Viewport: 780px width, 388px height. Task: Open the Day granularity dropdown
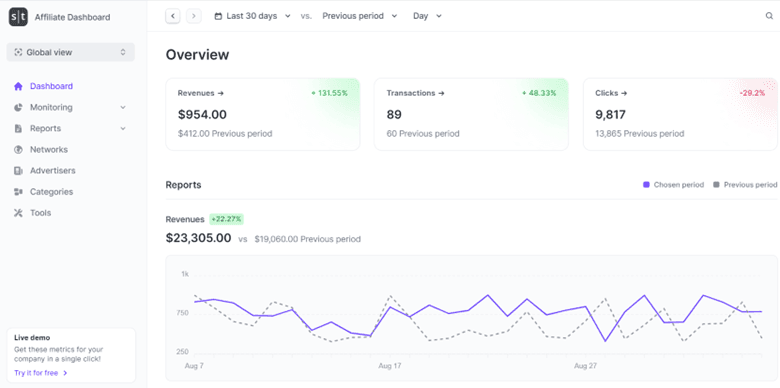427,16
